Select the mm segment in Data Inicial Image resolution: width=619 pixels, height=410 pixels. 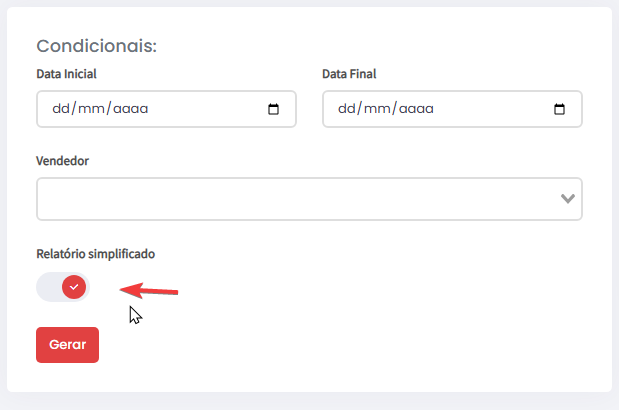click(91, 109)
